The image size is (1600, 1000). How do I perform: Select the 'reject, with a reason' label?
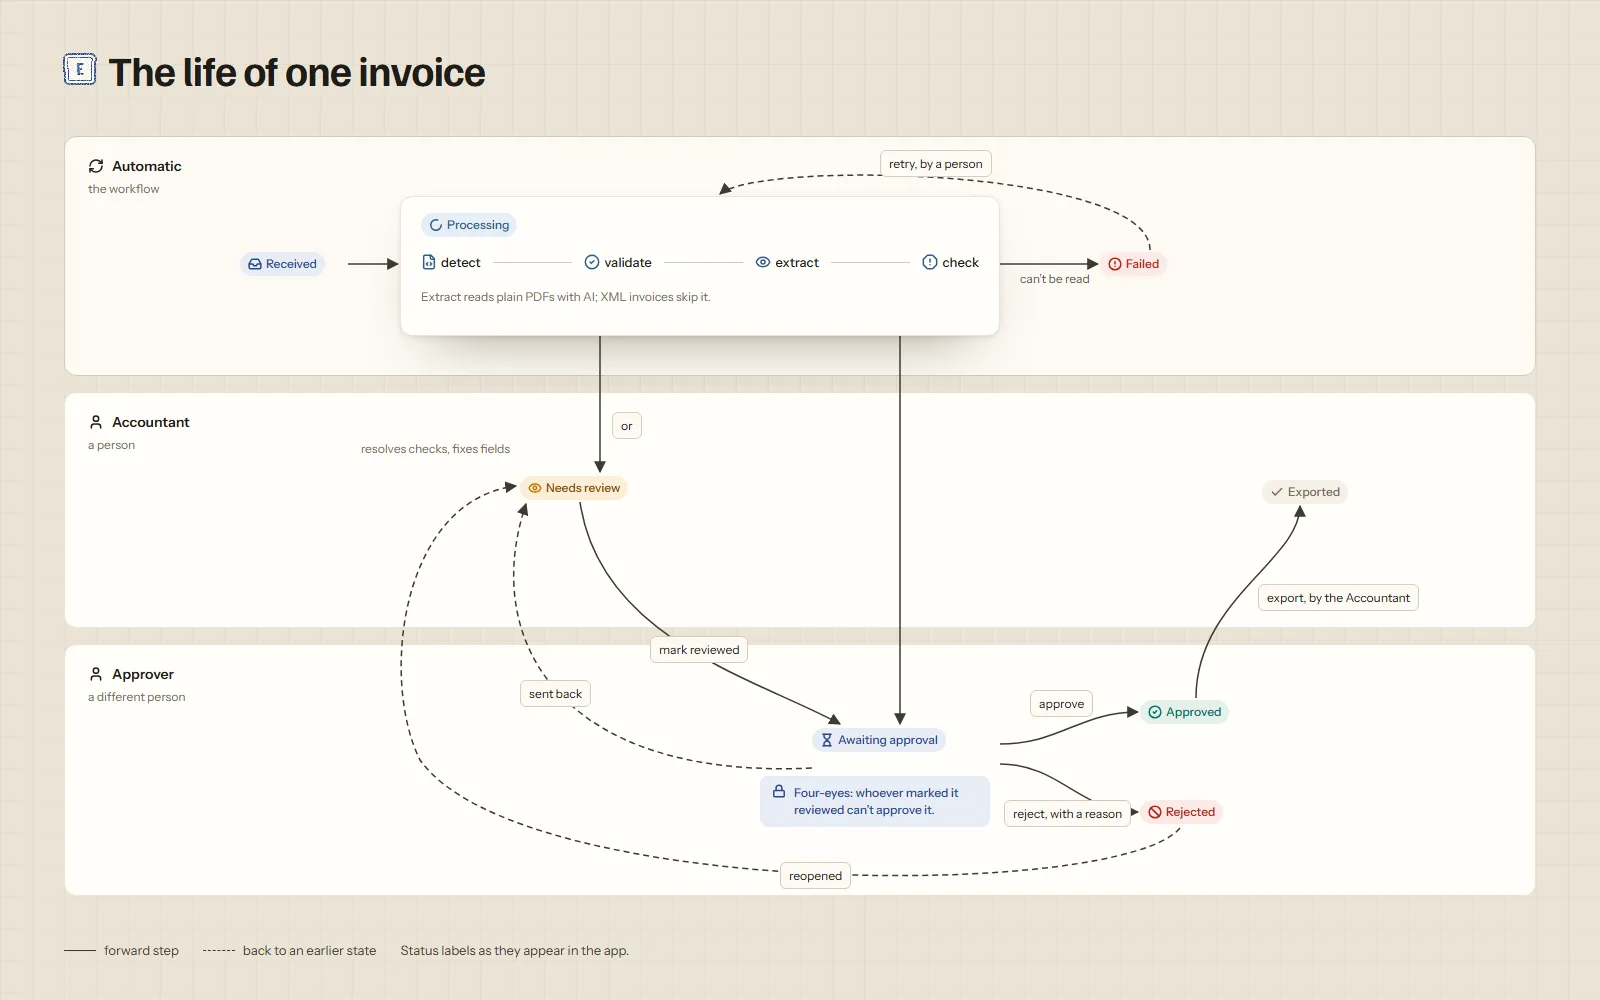point(1067,814)
